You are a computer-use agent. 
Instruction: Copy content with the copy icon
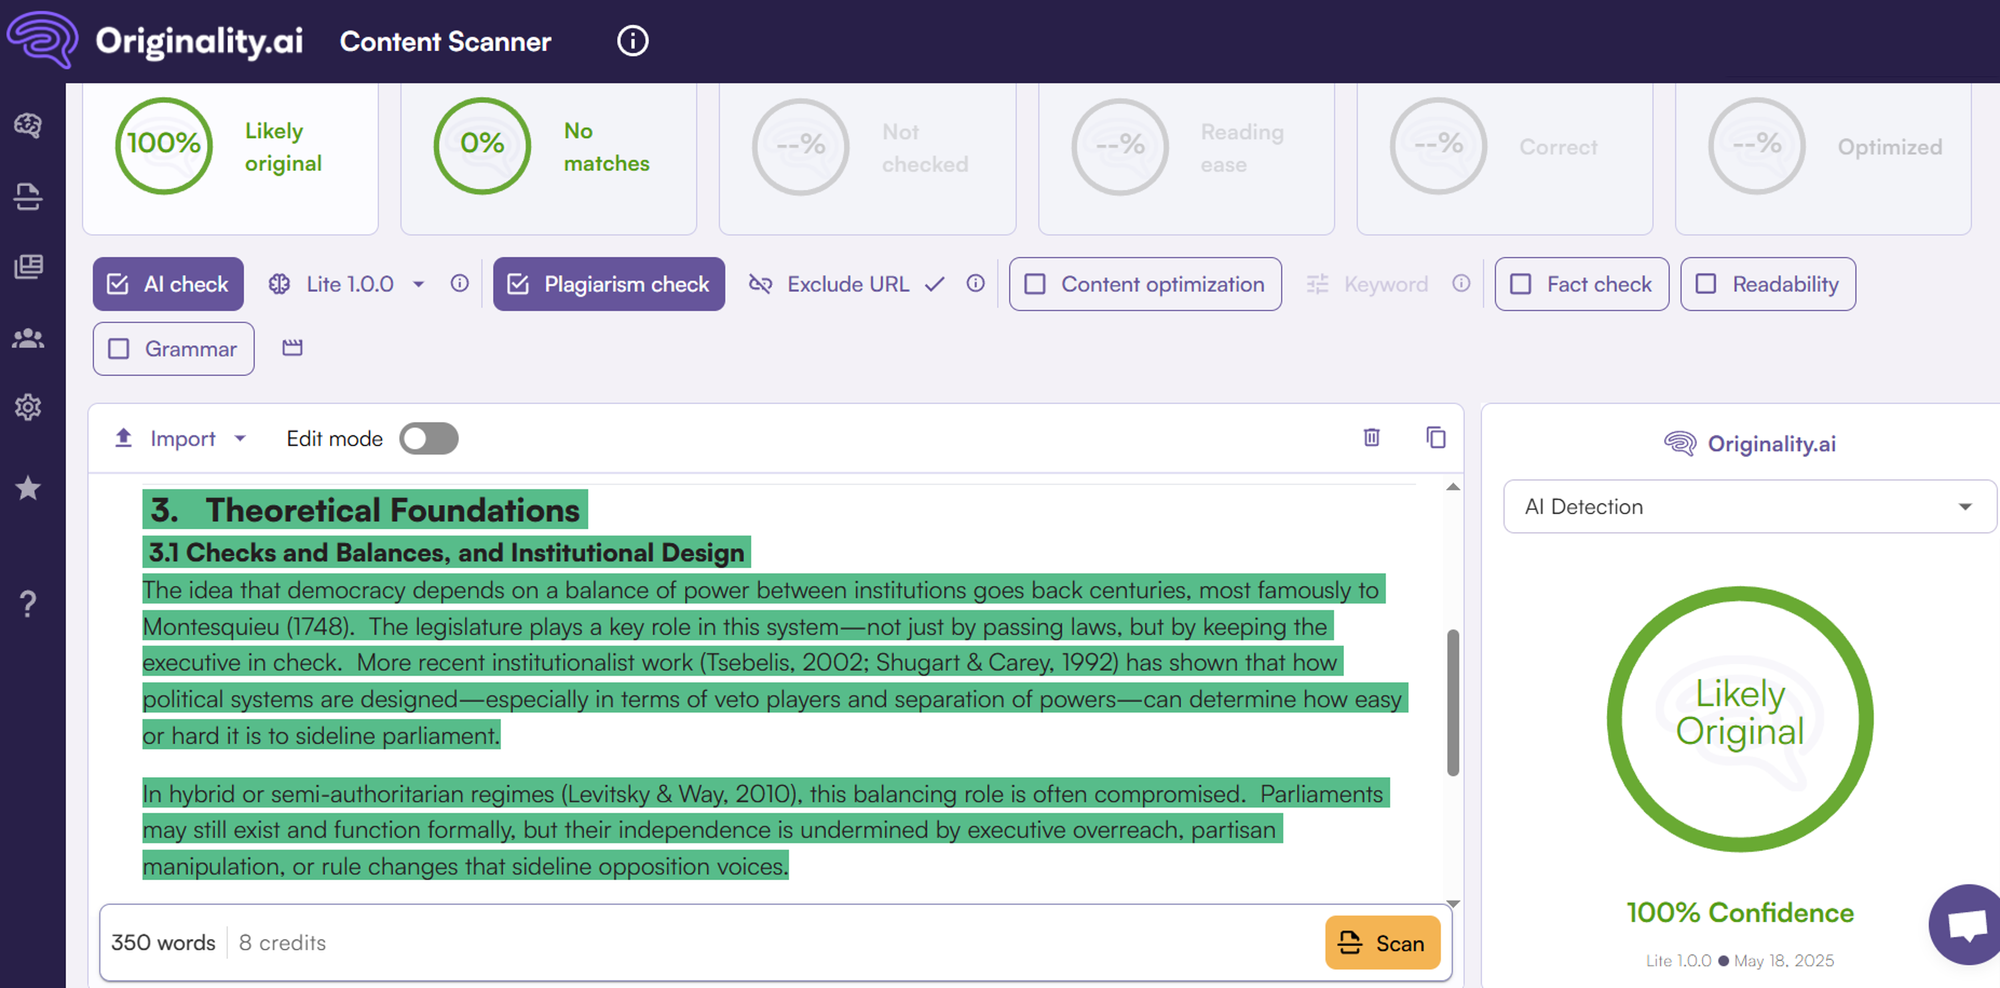tap(1436, 437)
